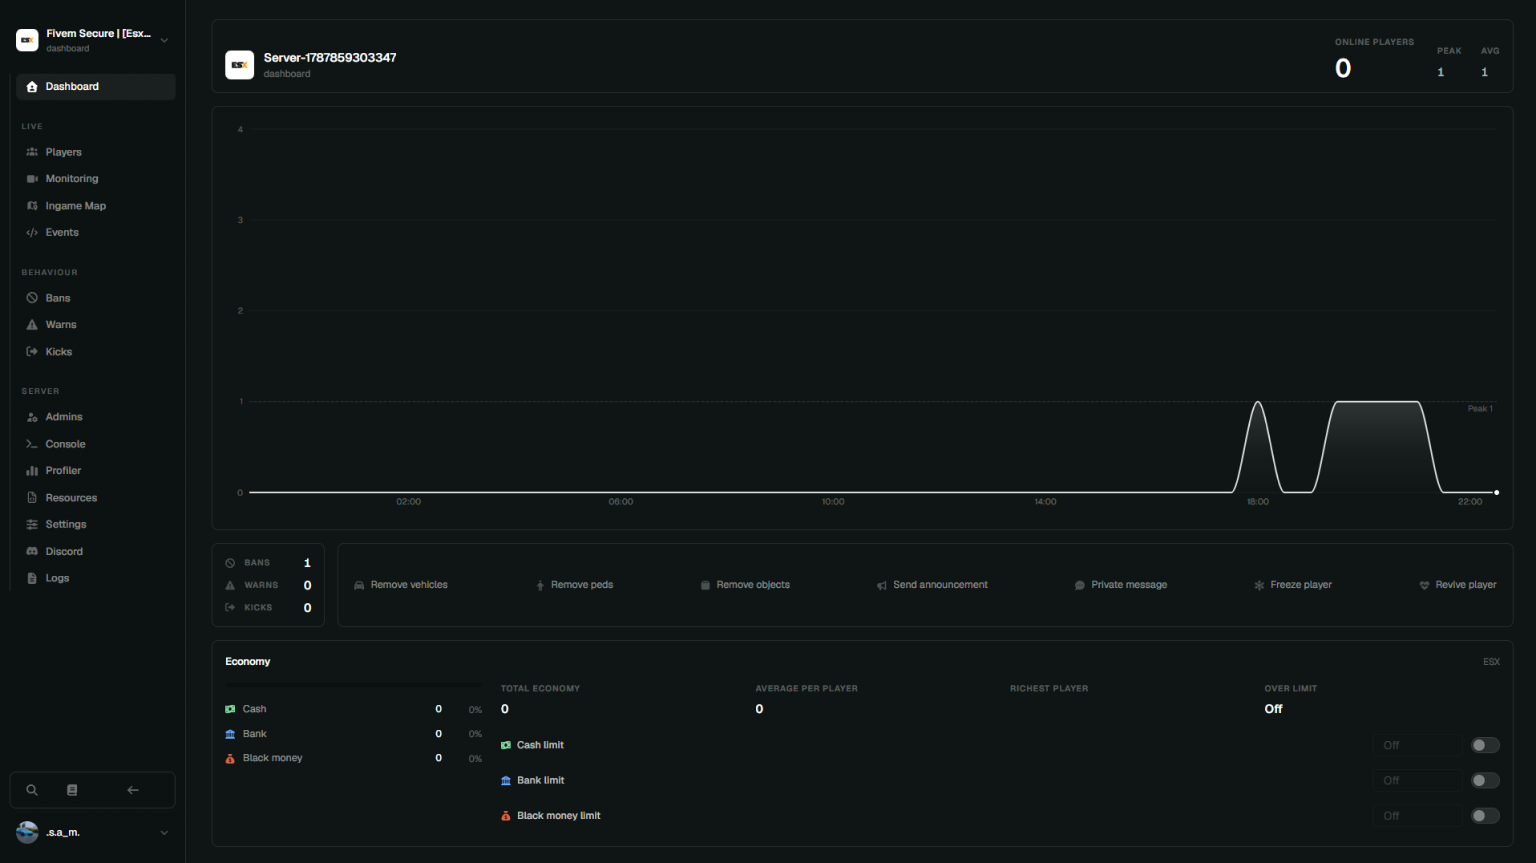
Task: Click the Cash row in Economy list
Action: 354,709
